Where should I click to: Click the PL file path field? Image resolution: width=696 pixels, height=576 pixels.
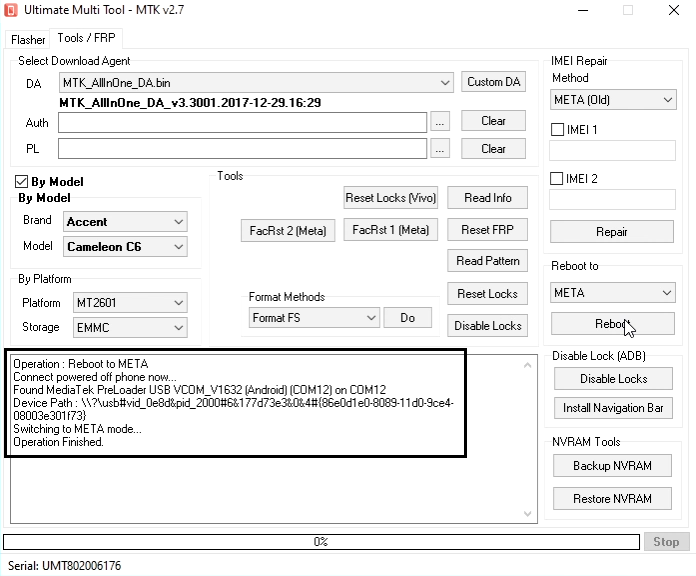(242, 149)
